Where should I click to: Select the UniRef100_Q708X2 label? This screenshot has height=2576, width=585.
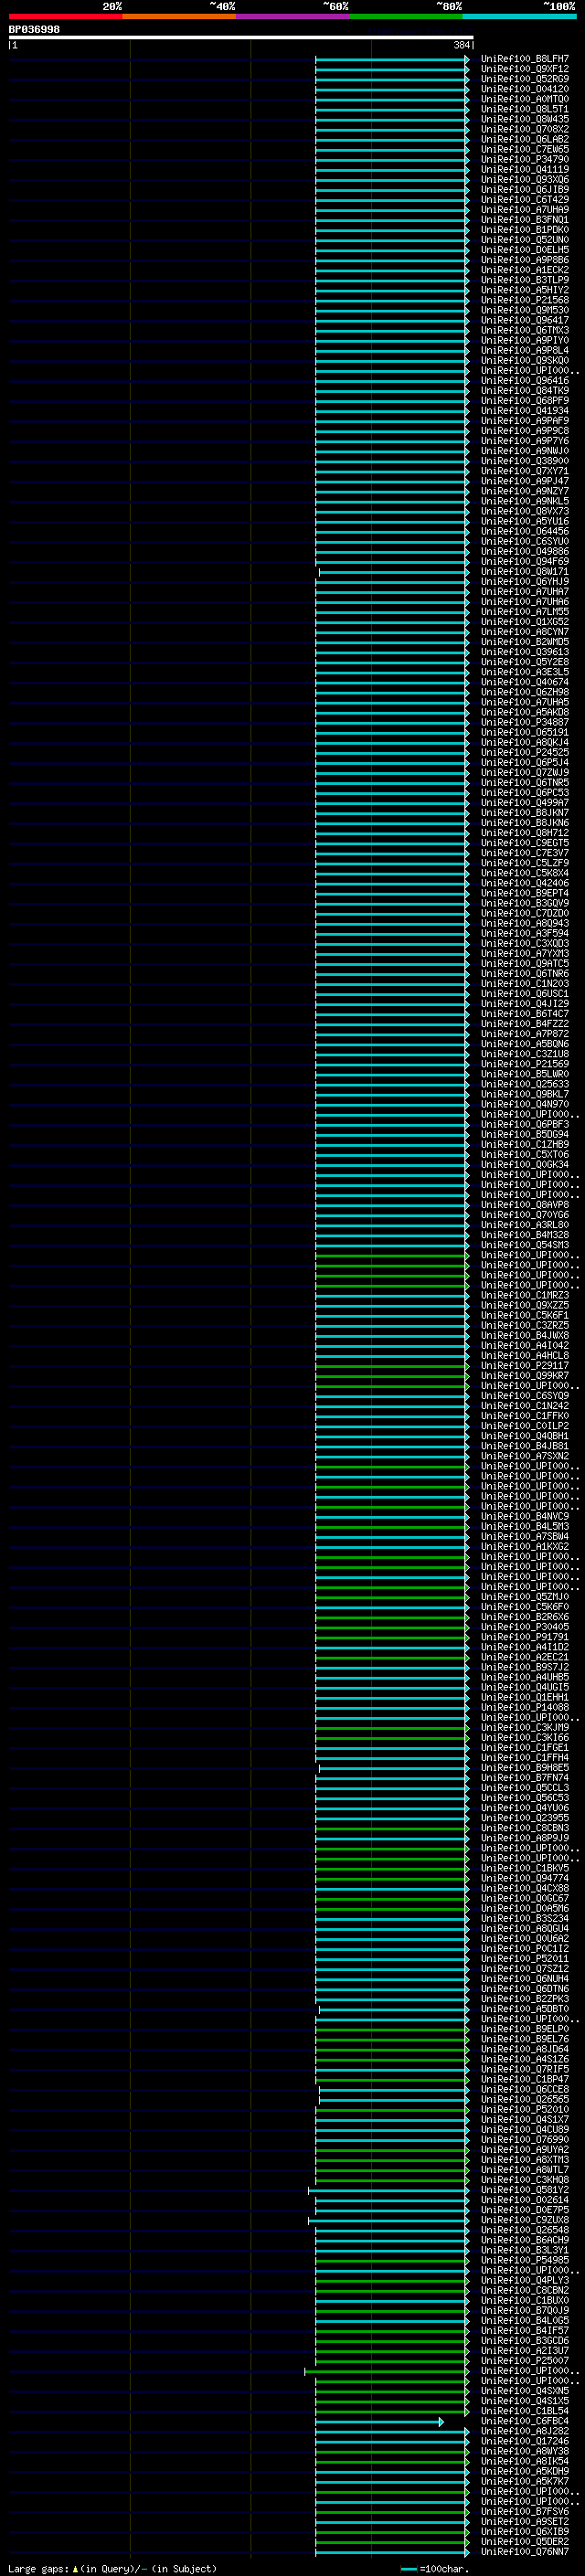coord(524,129)
